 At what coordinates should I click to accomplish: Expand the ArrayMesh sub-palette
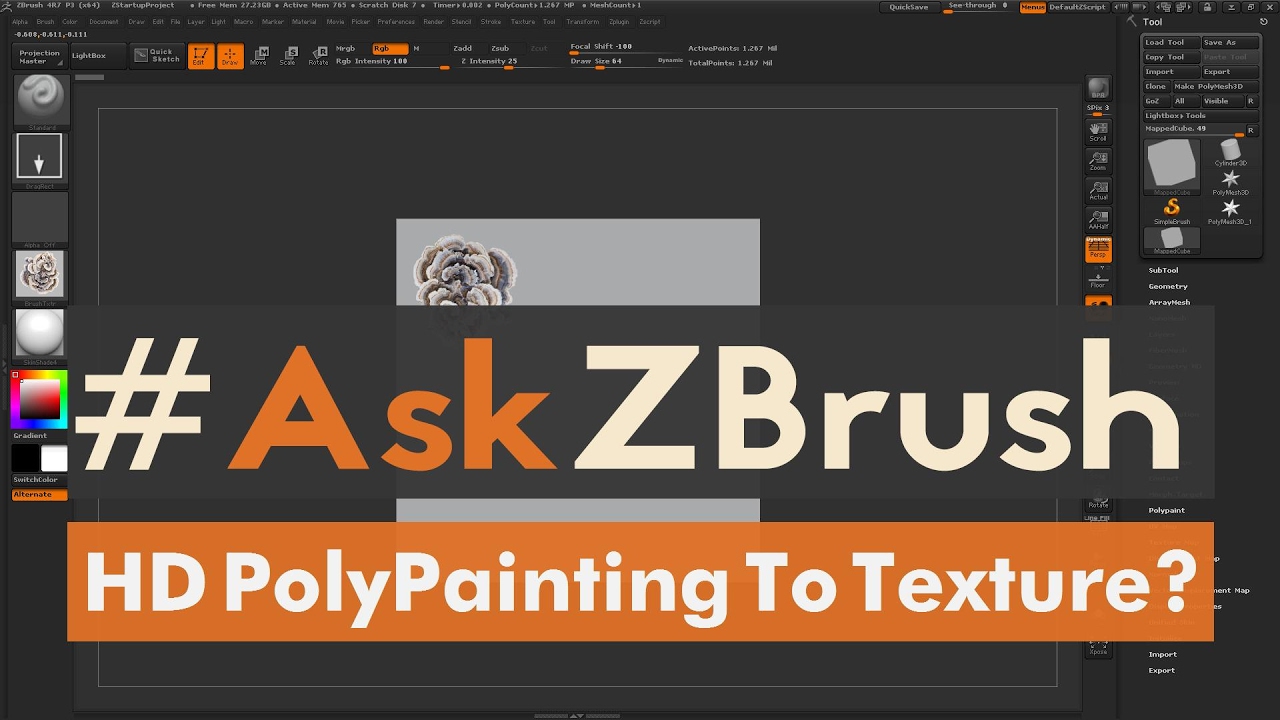click(1169, 302)
